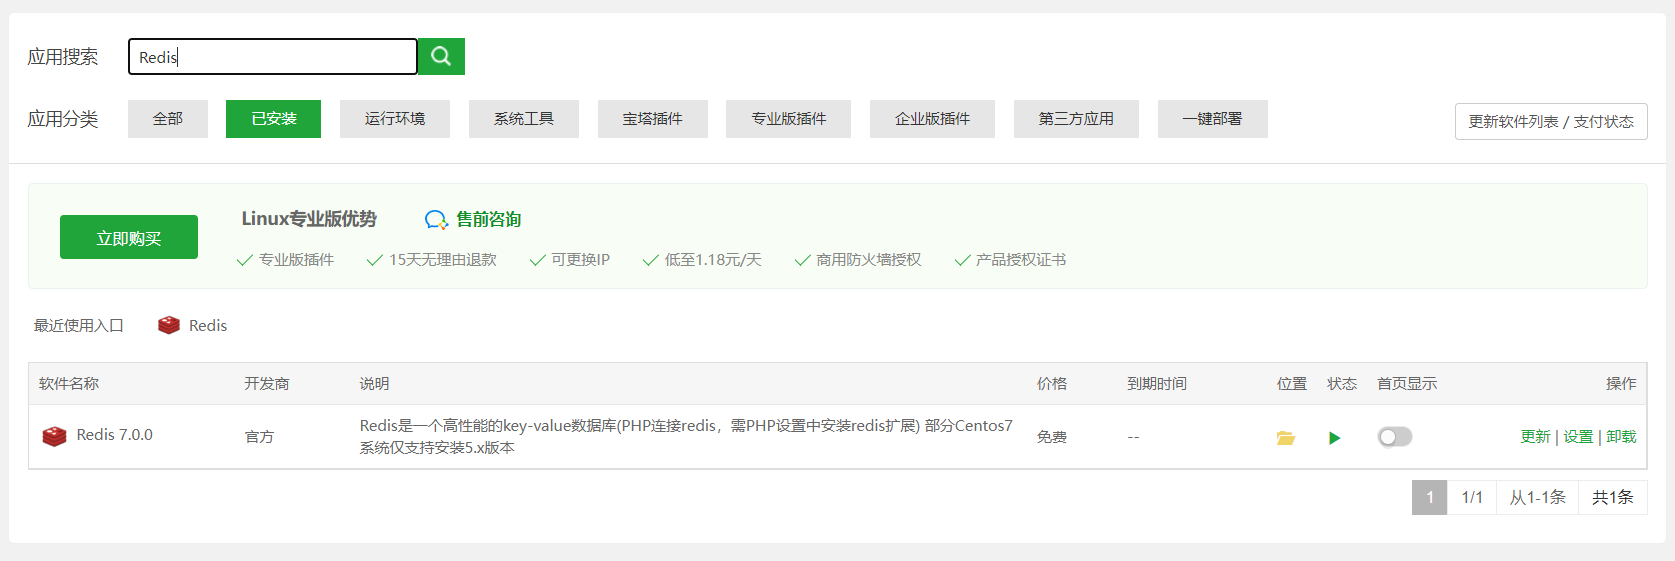
Task: Click the 专业版插件 advantage text
Action: (296, 260)
